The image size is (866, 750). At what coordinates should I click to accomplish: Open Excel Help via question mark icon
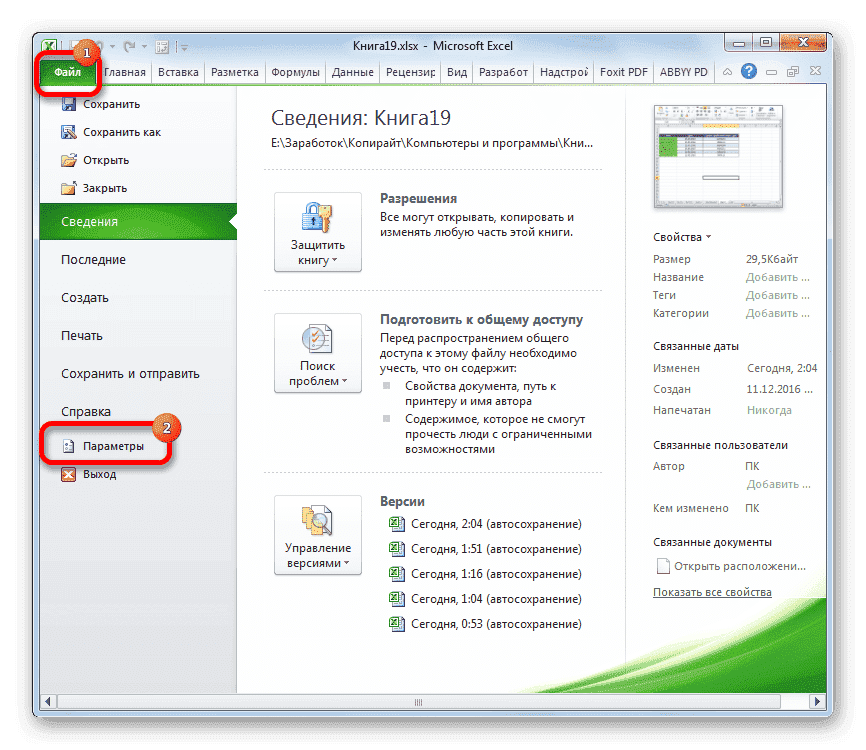click(x=749, y=71)
